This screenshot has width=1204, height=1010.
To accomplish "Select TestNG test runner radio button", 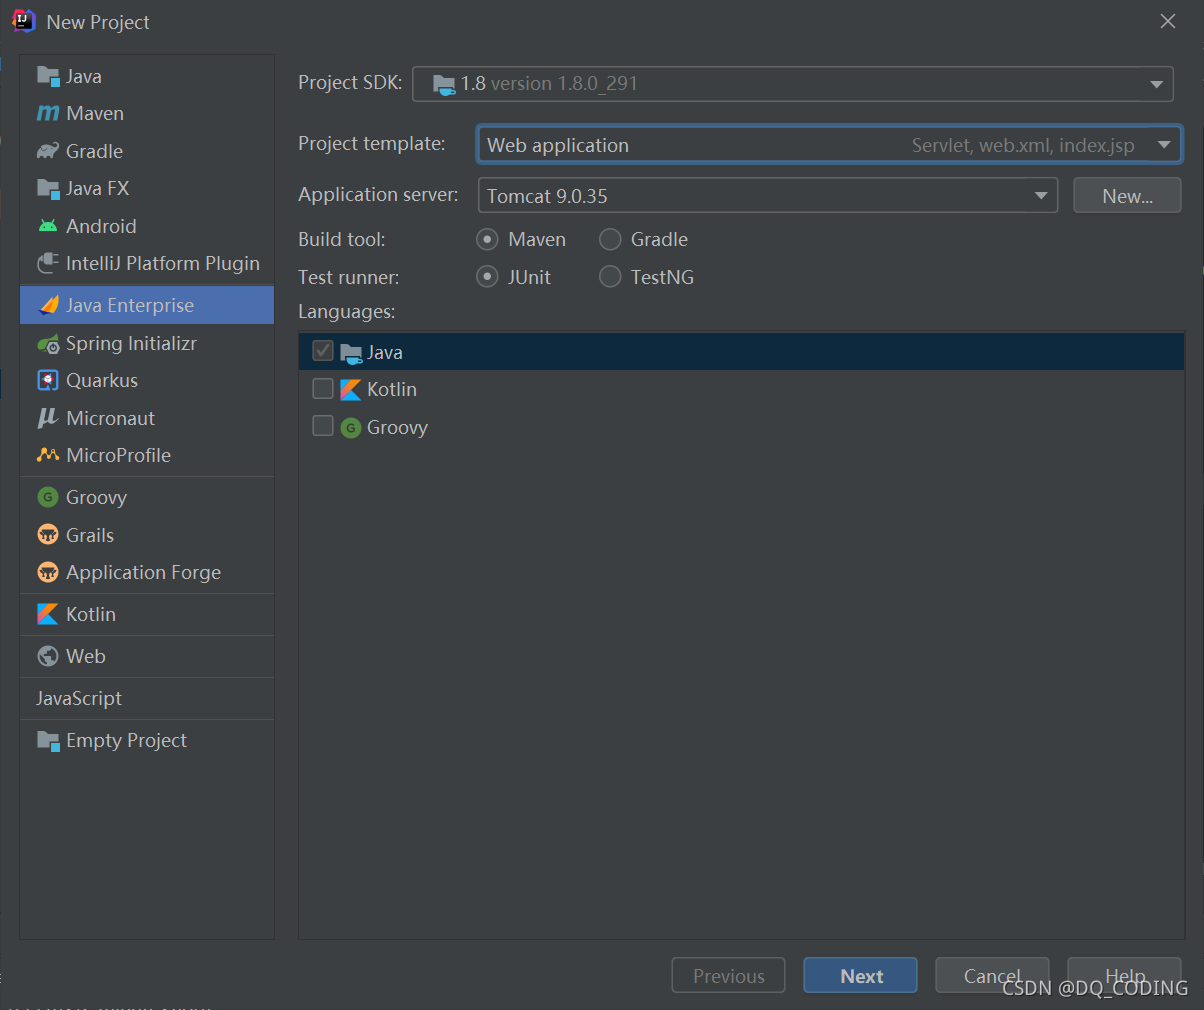I will [x=610, y=277].
